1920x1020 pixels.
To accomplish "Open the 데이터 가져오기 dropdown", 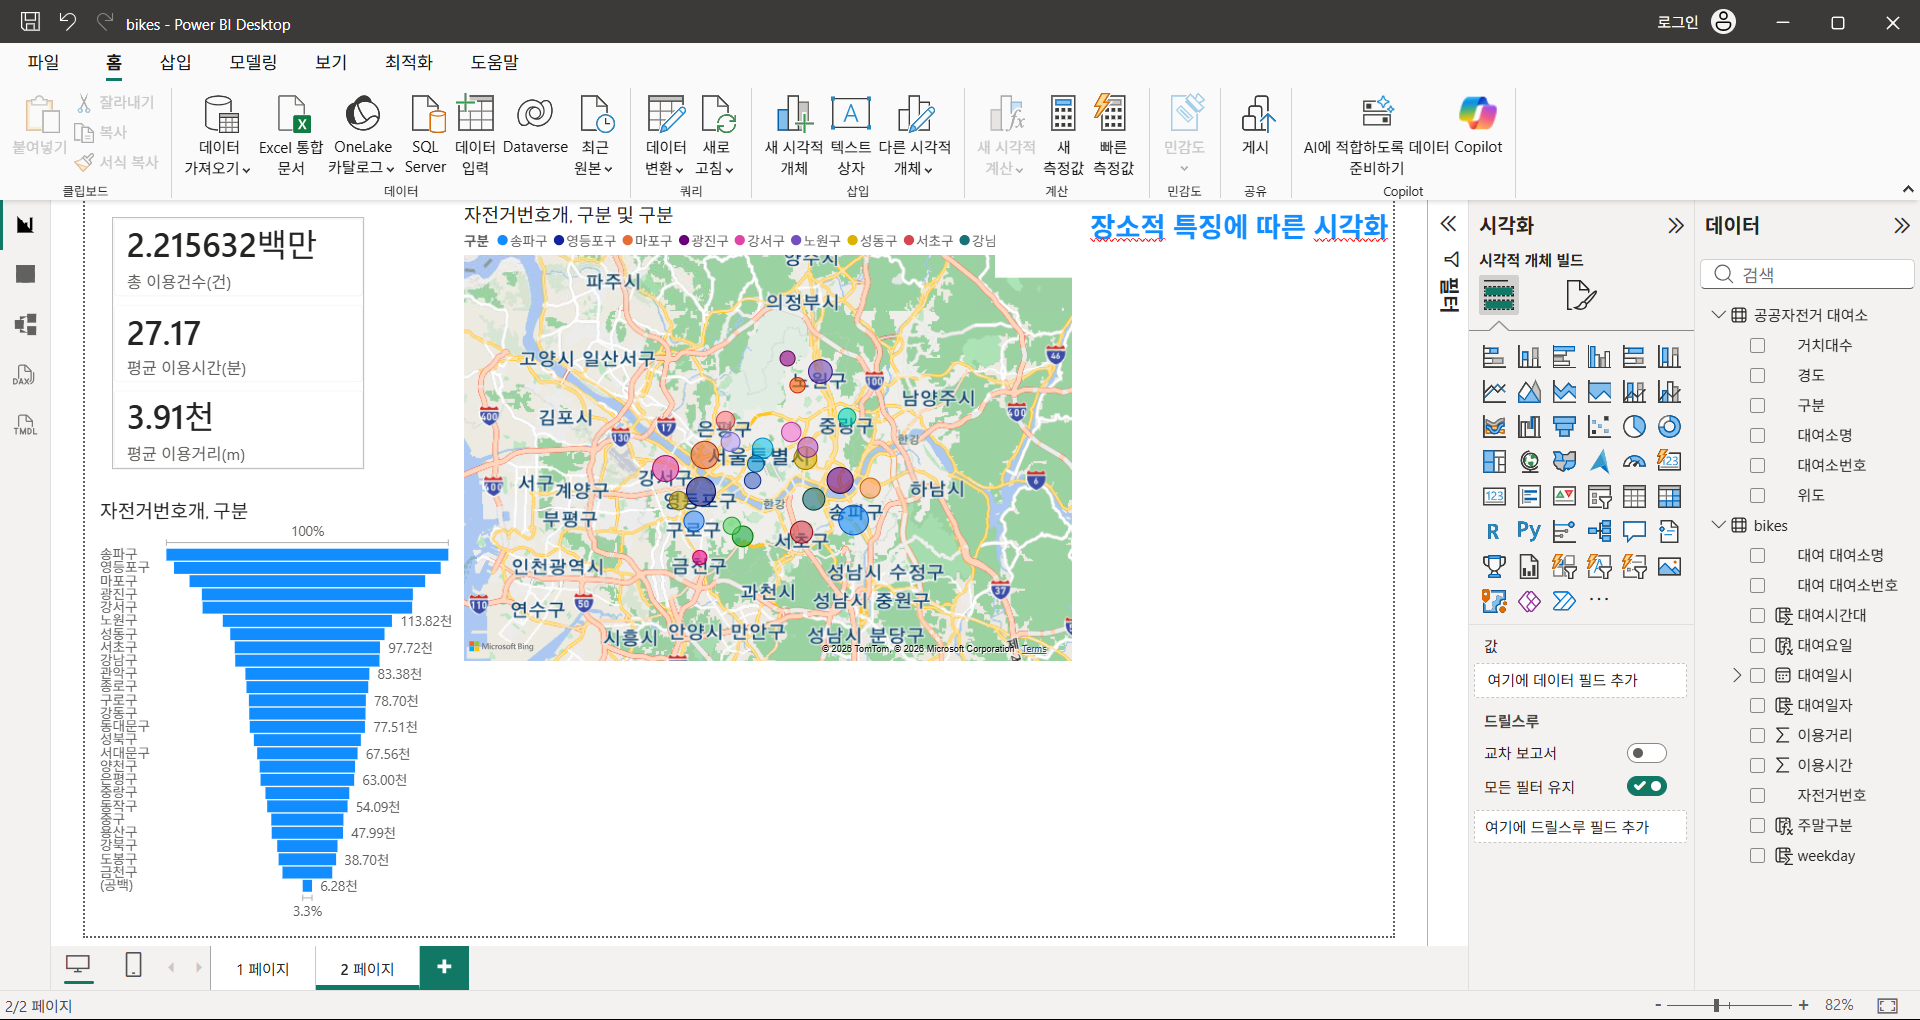I will tap(217, 136).
